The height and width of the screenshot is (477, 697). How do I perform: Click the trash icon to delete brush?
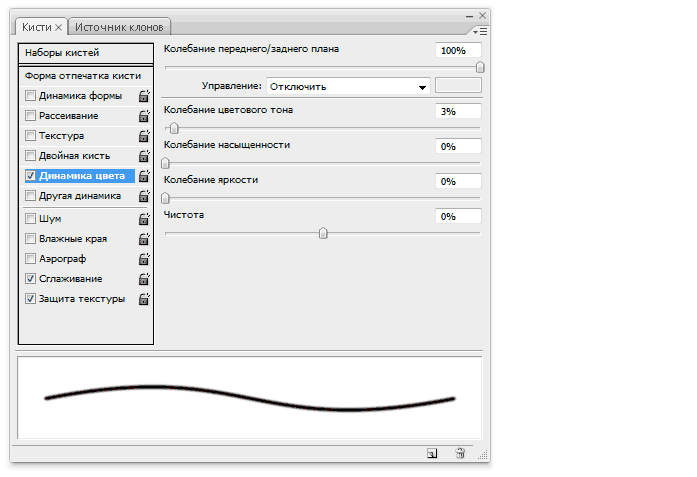tap(460, 453)
